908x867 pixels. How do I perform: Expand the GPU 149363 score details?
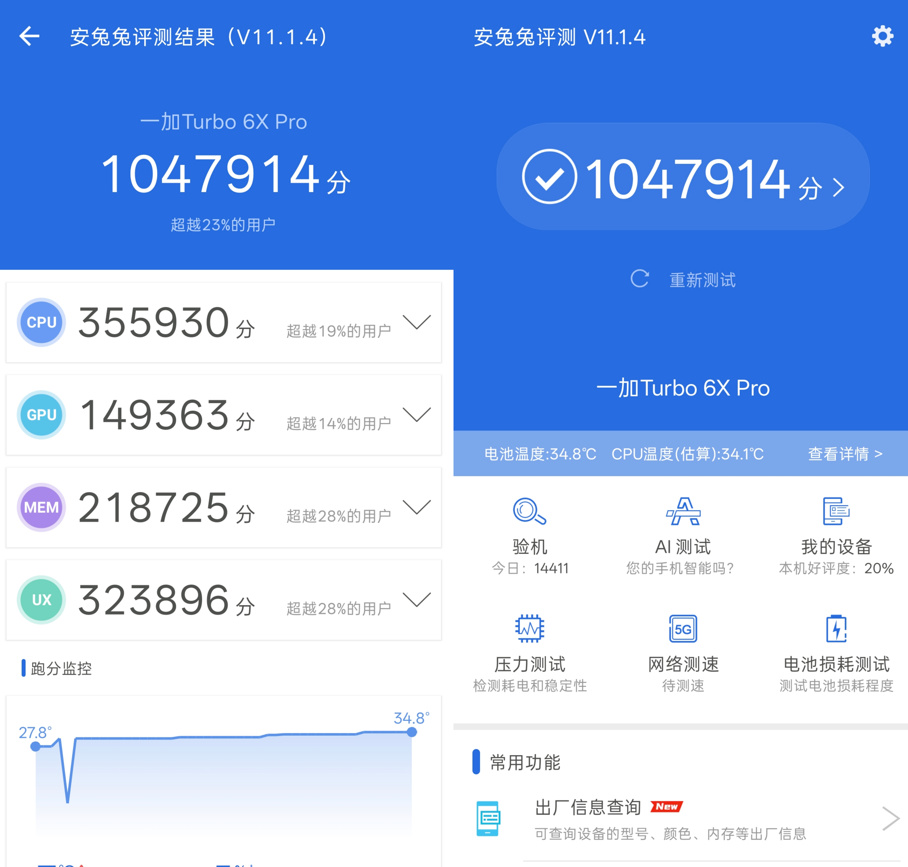click(x=417, y=415)
